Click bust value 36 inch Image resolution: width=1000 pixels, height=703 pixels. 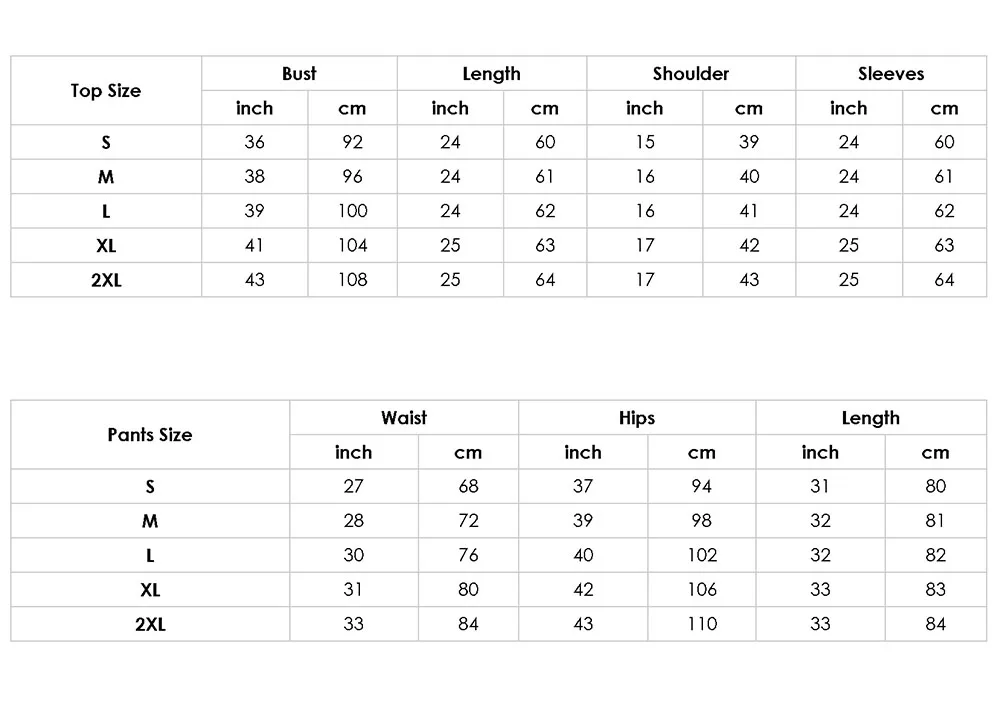pos(255,142)
